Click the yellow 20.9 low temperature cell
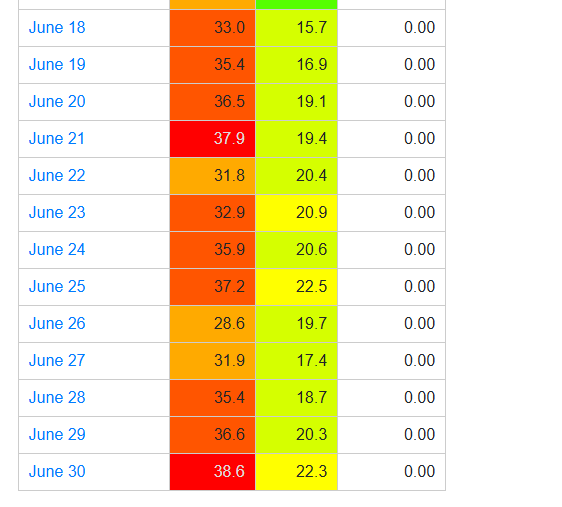This screenshot has width=562, height=507. 296,212
